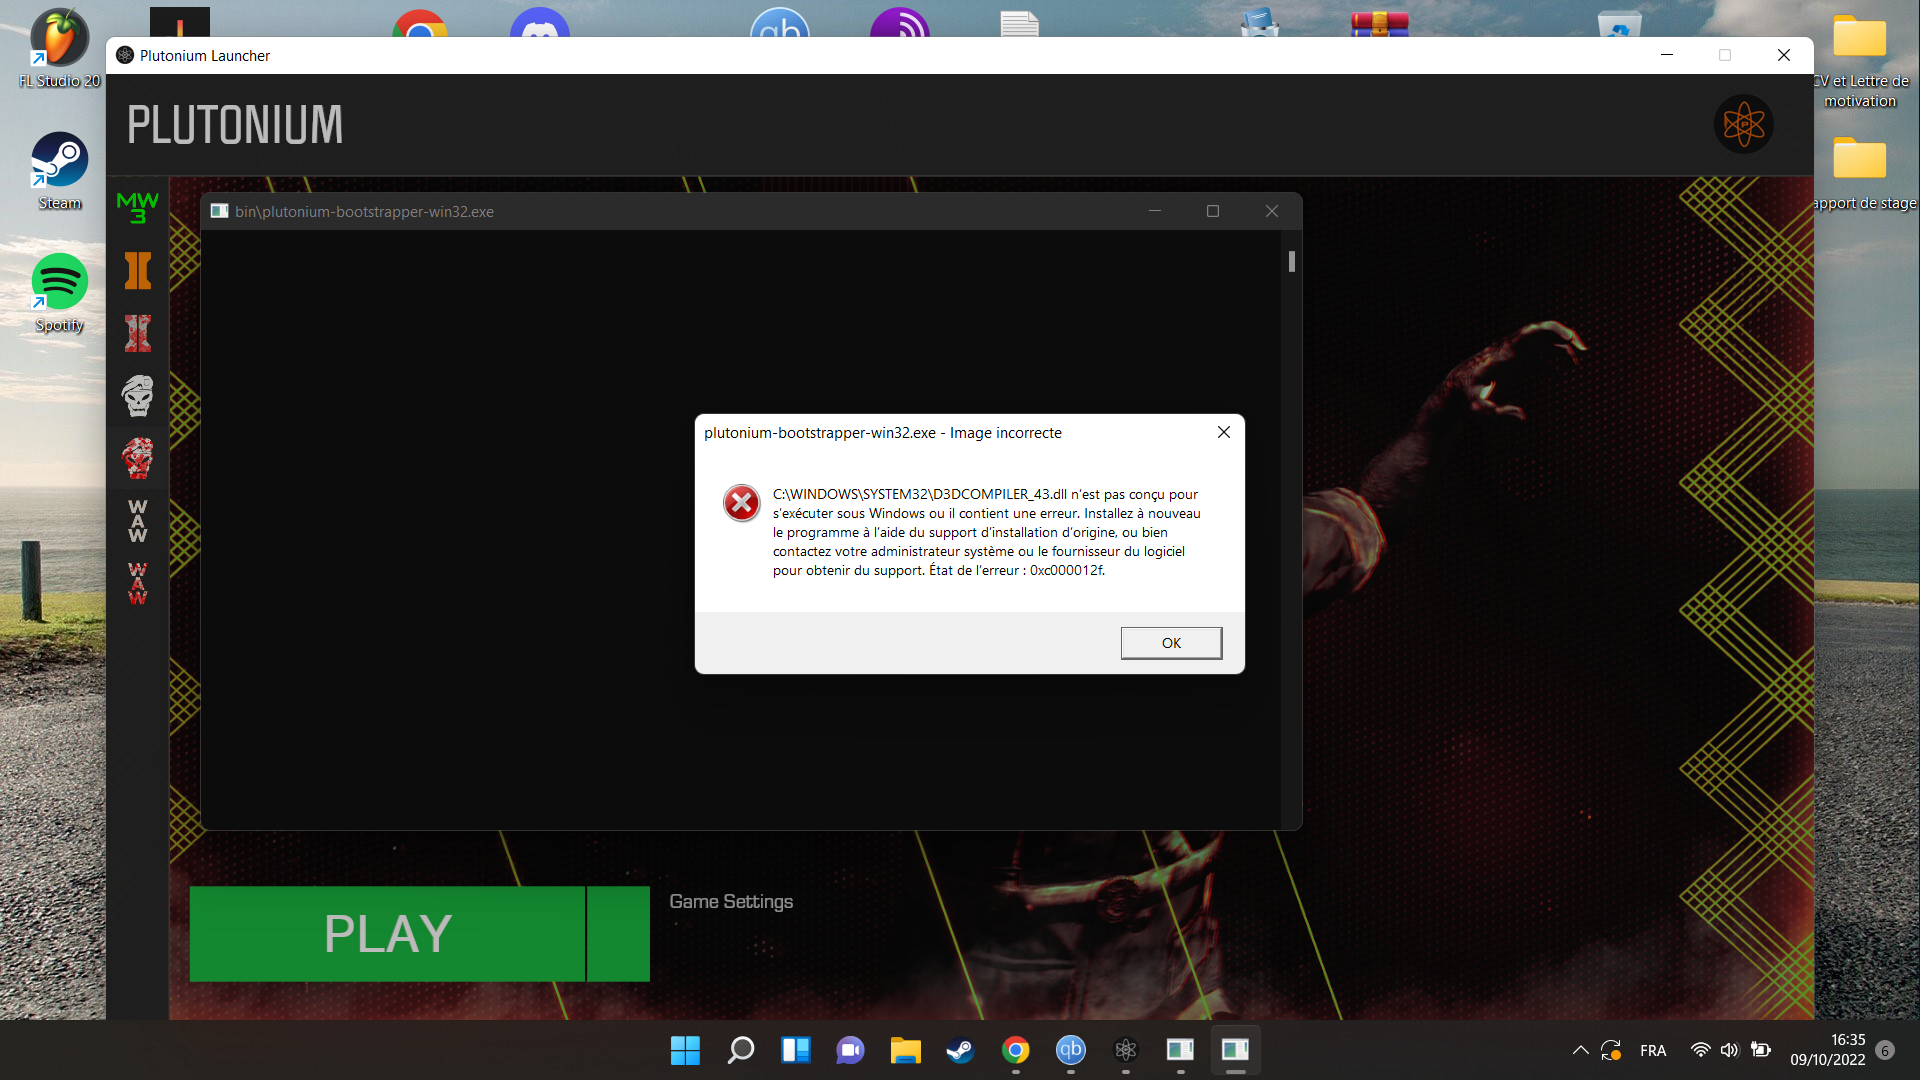Open clock and calendar 16:35
The height and width of the screenshot is (1080, 1920).
tap(1828, 1050)
